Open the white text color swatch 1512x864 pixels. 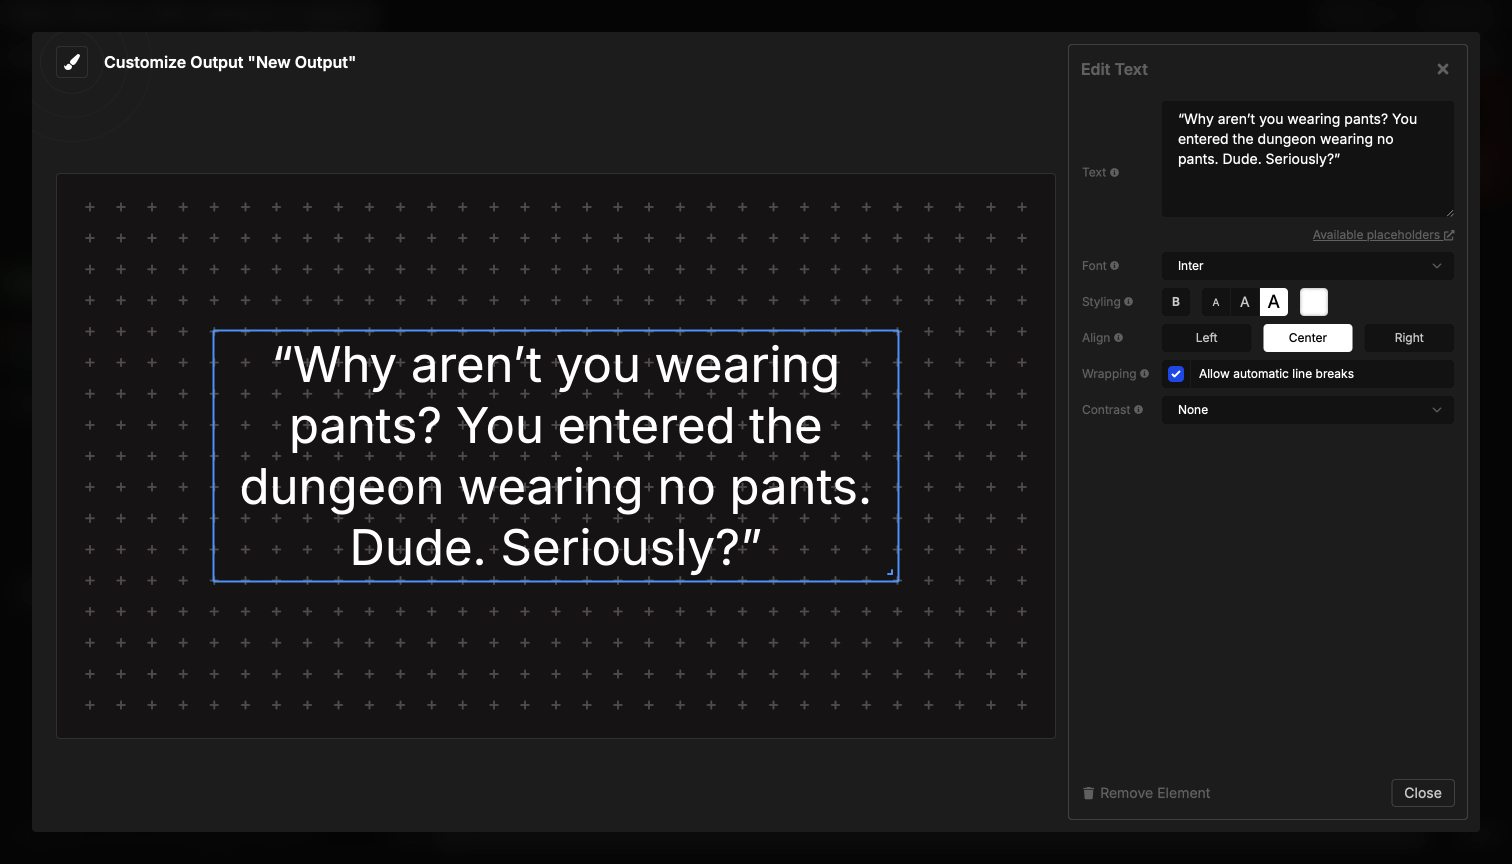click(1312, 301)
